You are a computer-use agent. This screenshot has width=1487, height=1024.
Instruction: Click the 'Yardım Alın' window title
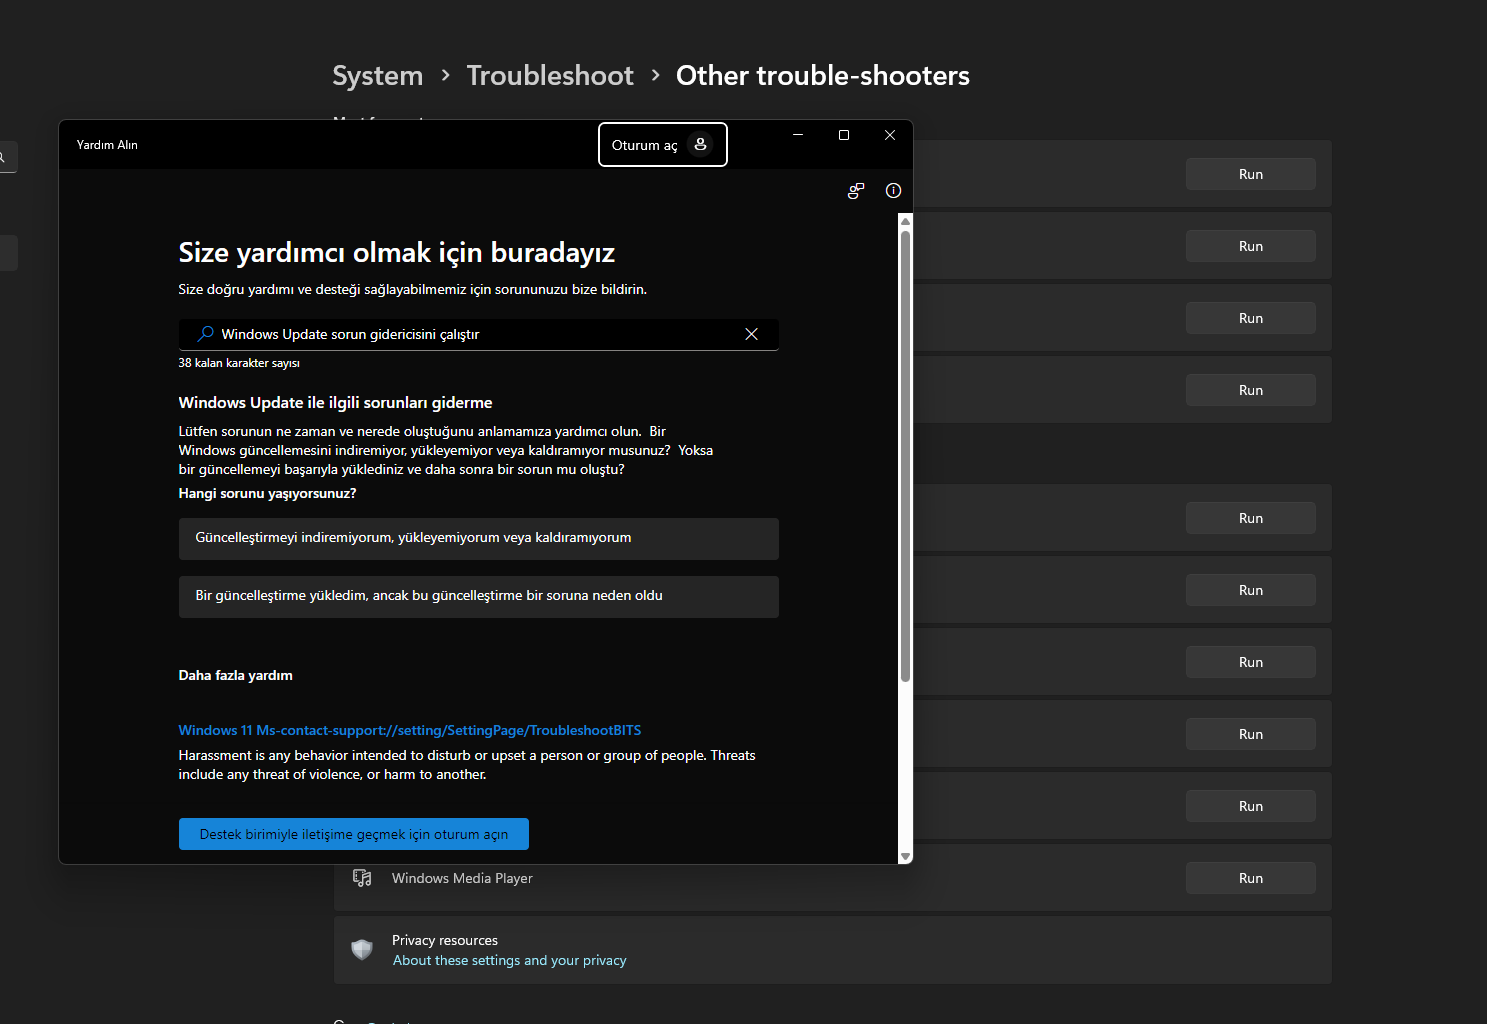tap(107, 145)
